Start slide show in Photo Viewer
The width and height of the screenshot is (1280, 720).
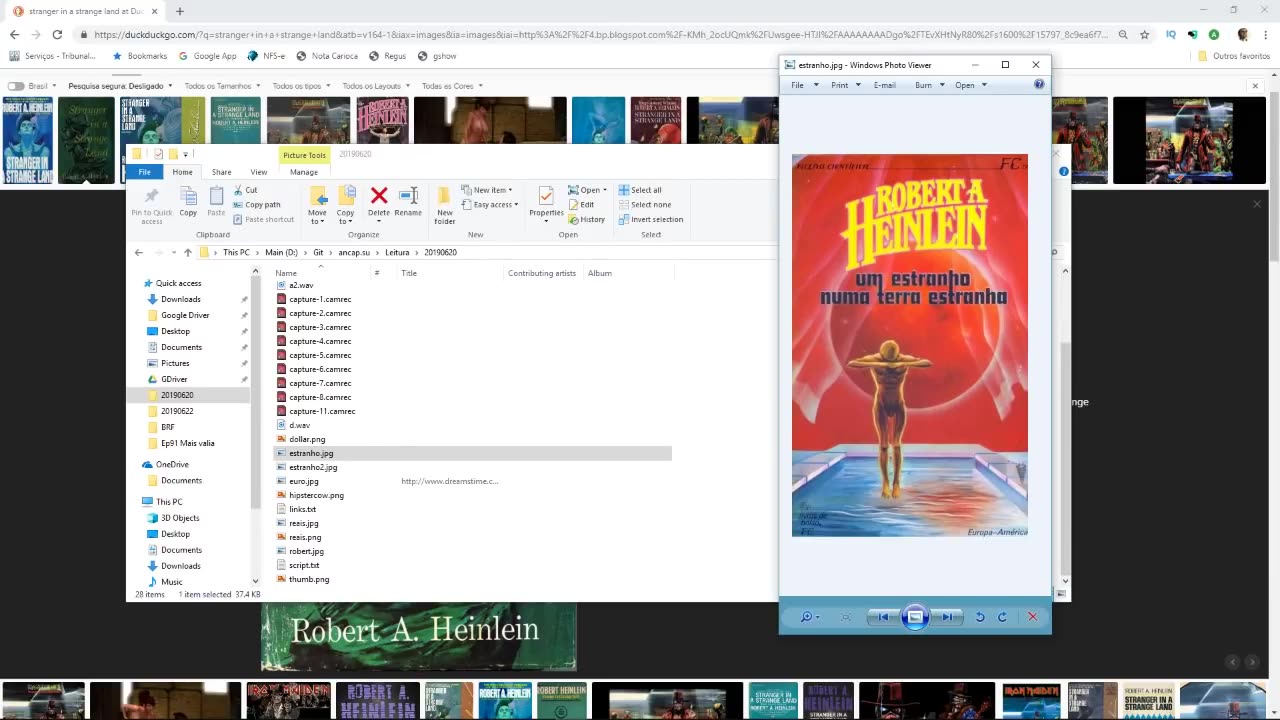pos(915,617)
